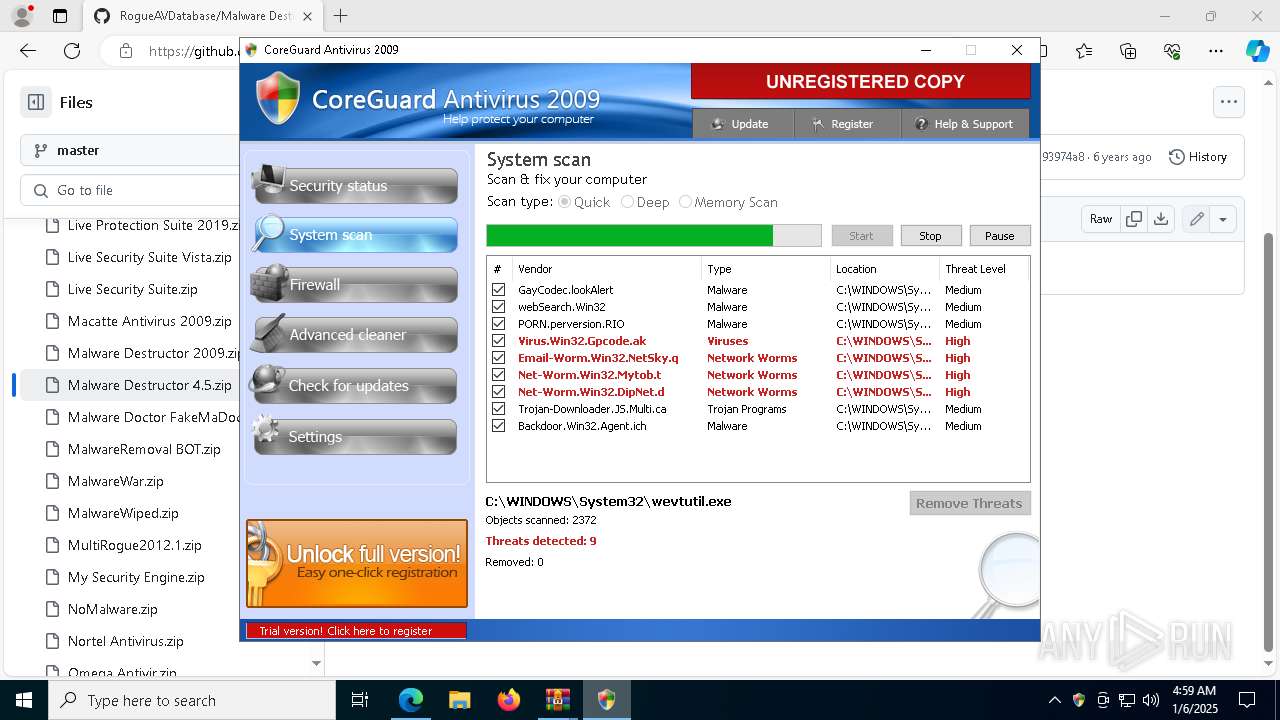Uncheck Trojan-Downloader.JS.Multi.ca checkbox
Screen dimensions: 1280x720
click(498, 409)
